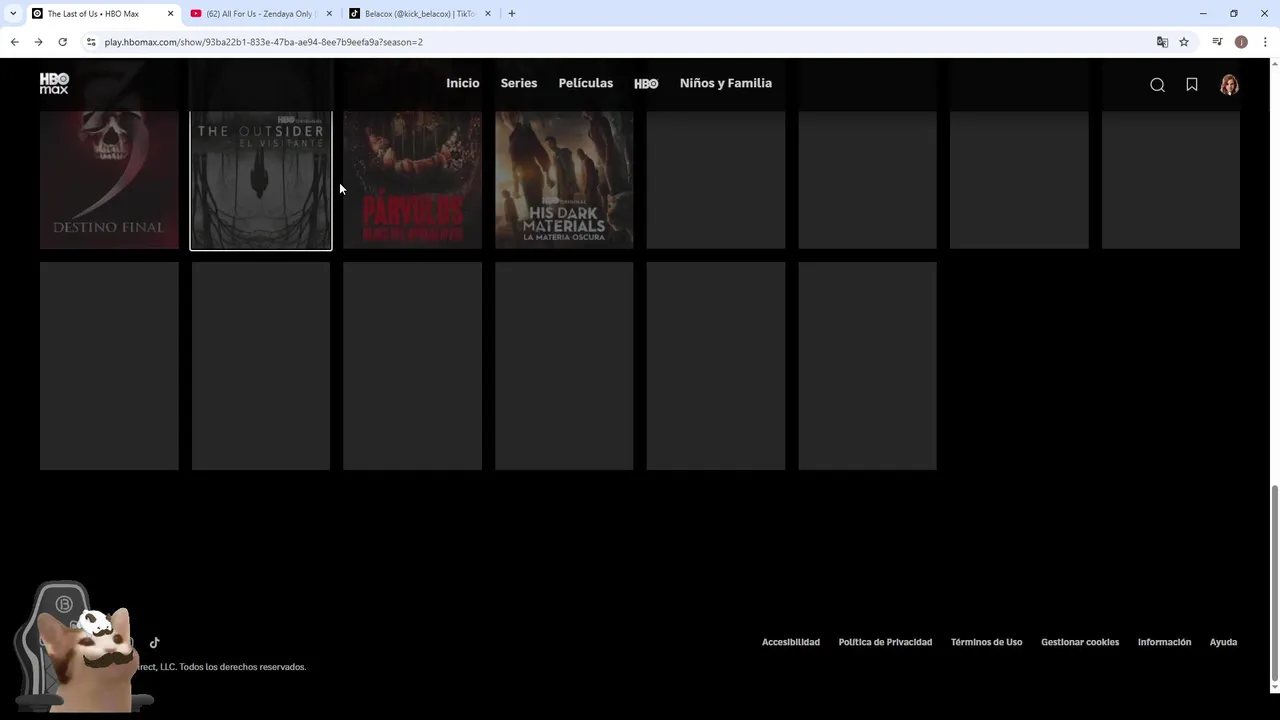Open The Outsider El Visitante poster
Viewport: 1280px width, 720px height.
click(261, 180)
